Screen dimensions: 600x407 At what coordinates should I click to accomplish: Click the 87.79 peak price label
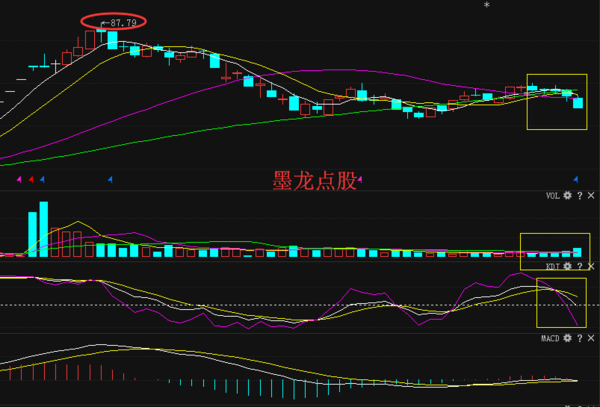click(x=118, y=21)
